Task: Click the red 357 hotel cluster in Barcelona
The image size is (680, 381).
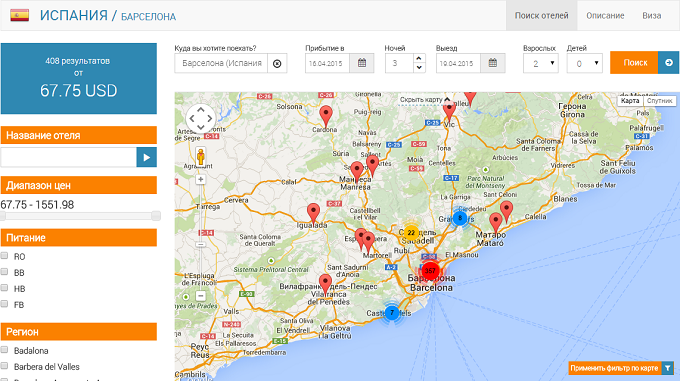Action: [430, 271]
